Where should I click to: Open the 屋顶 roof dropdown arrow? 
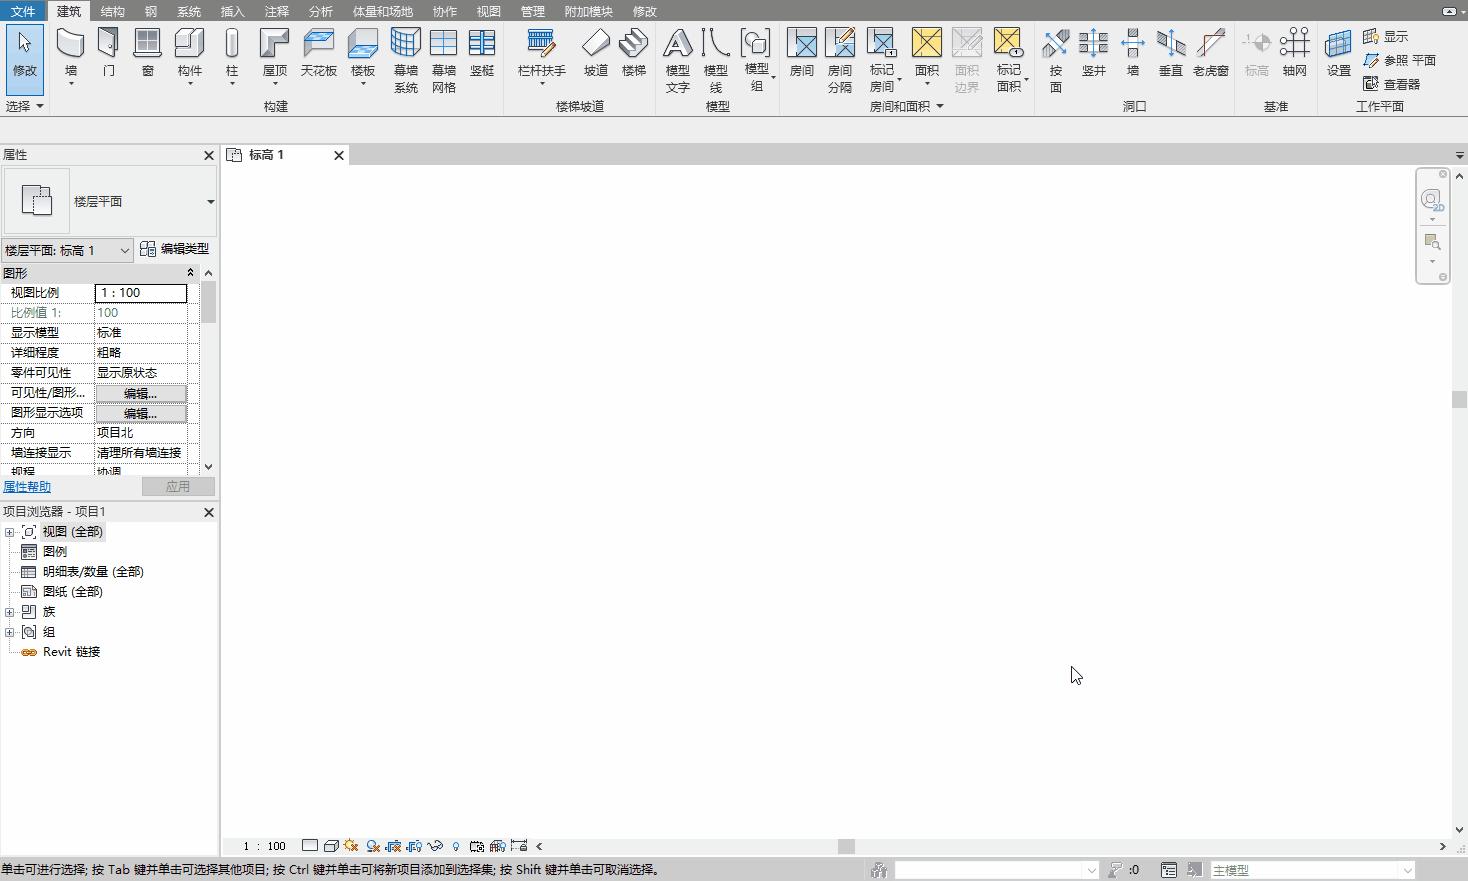click(275, 84)
